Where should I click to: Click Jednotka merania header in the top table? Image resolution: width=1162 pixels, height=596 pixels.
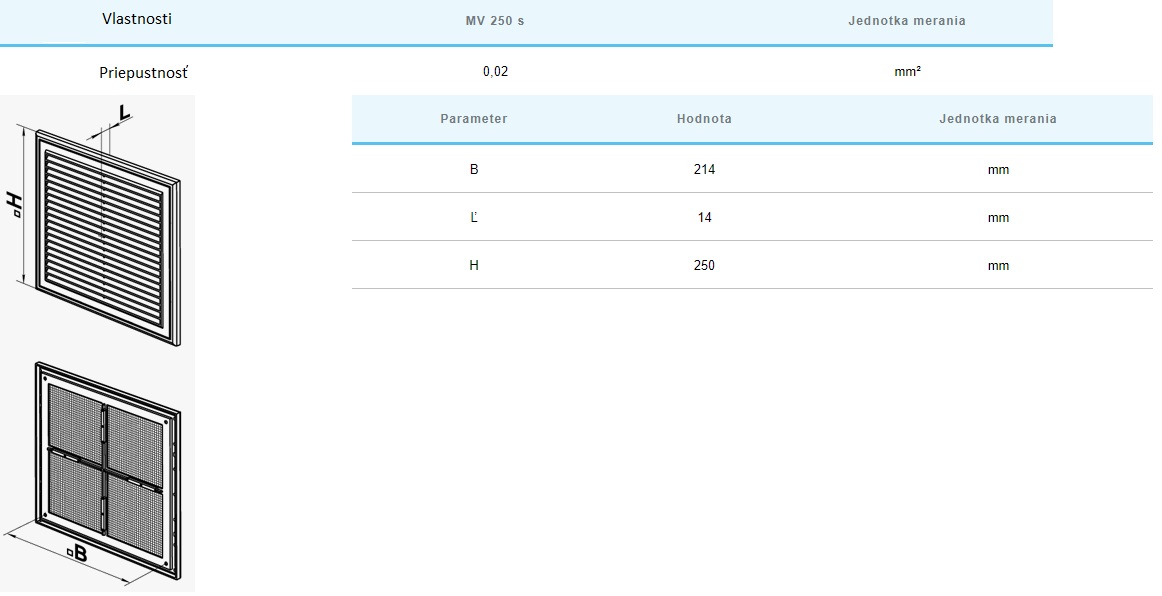pos(907,21)
